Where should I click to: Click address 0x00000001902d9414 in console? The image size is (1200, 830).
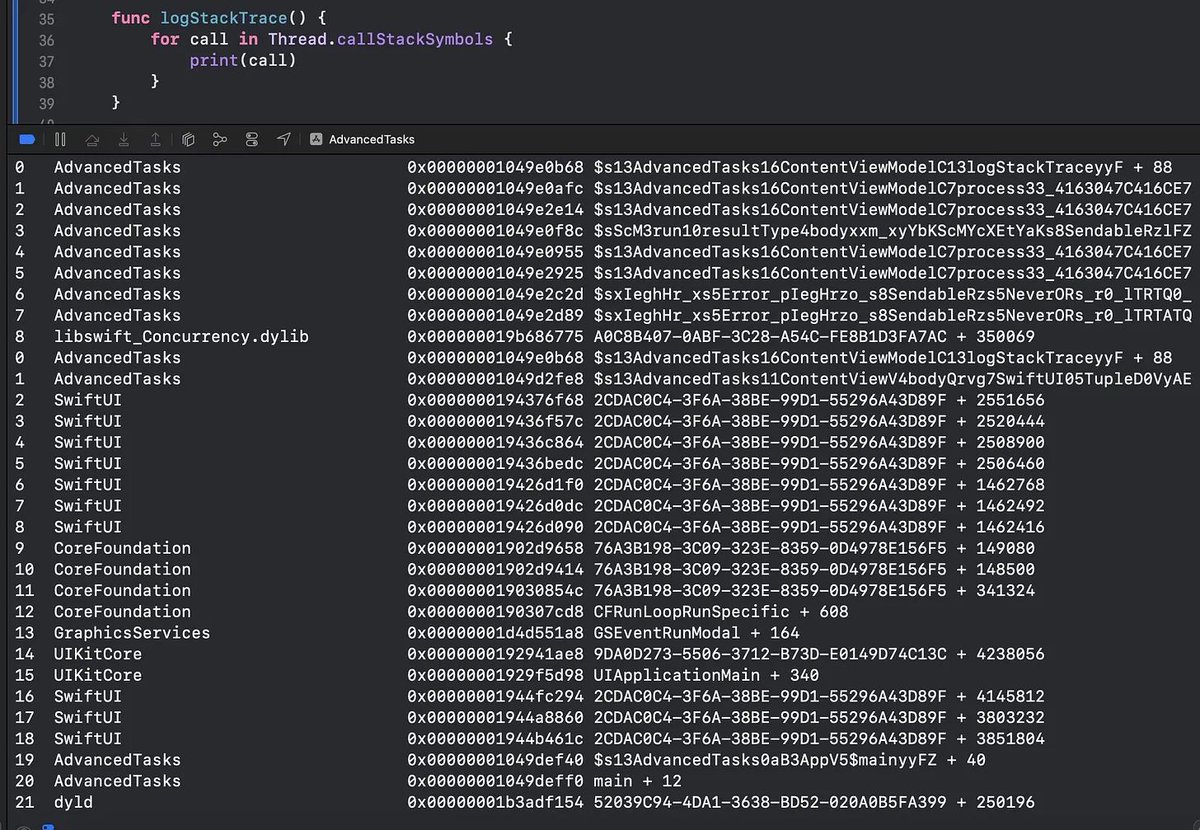point(496,569)
